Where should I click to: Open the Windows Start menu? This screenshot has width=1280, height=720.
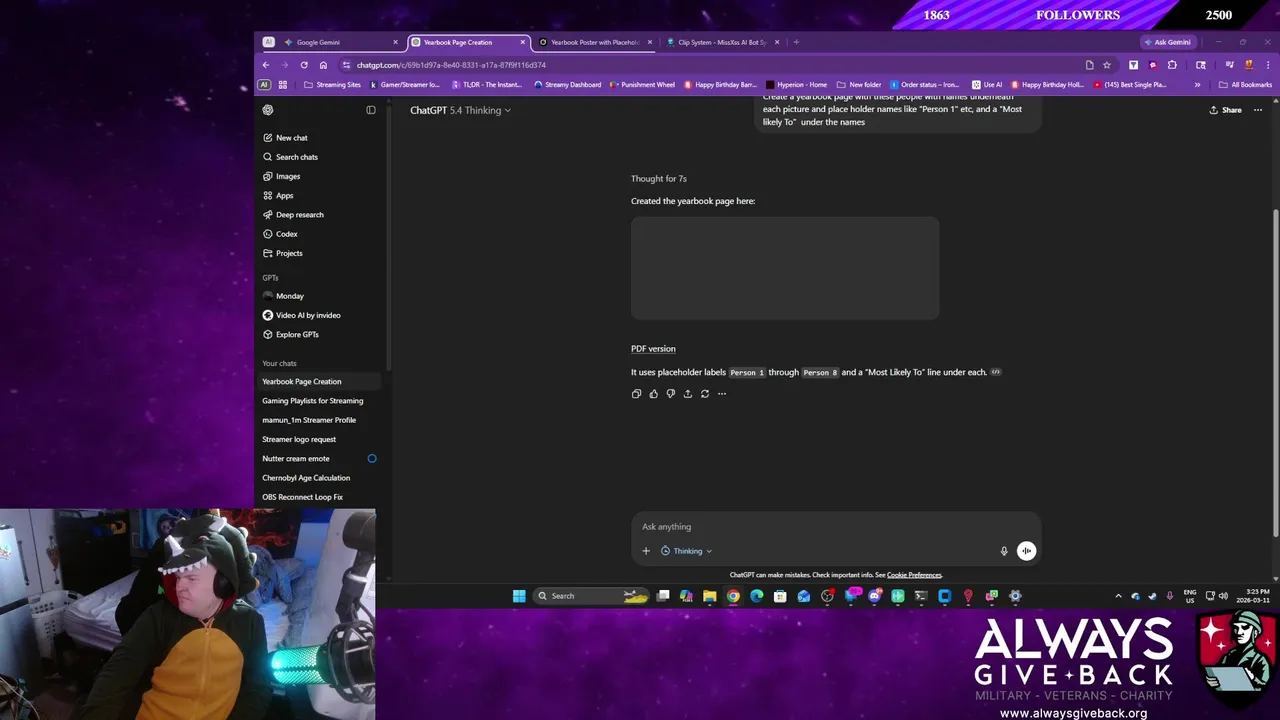(519, 596)
